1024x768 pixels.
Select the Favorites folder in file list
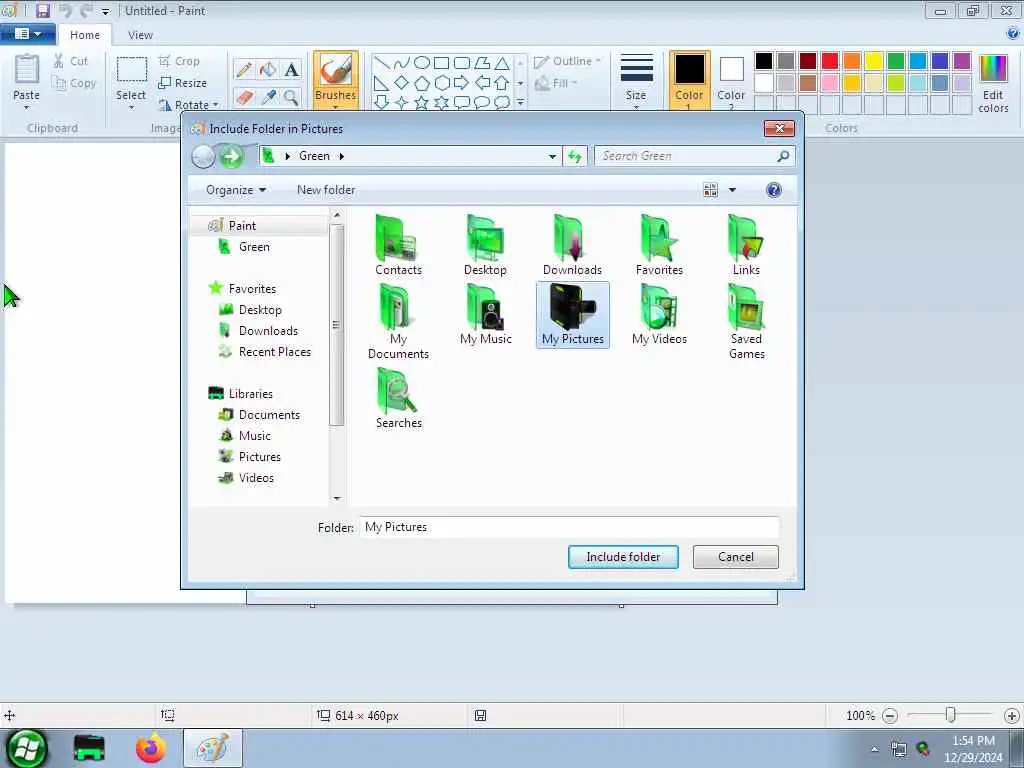pyautogui.click(x=659, y=246)
